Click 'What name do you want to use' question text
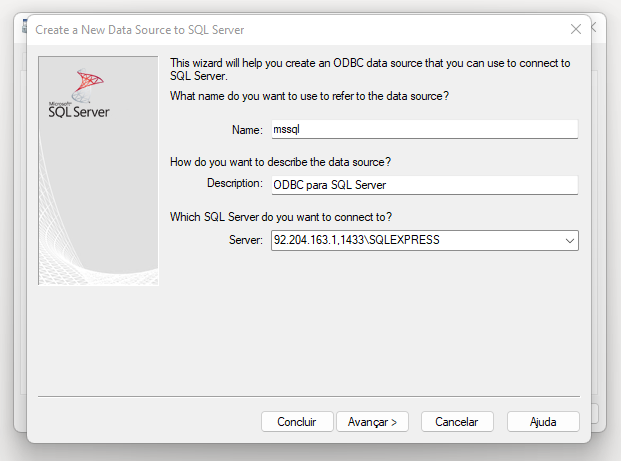 tap(309, 96)
